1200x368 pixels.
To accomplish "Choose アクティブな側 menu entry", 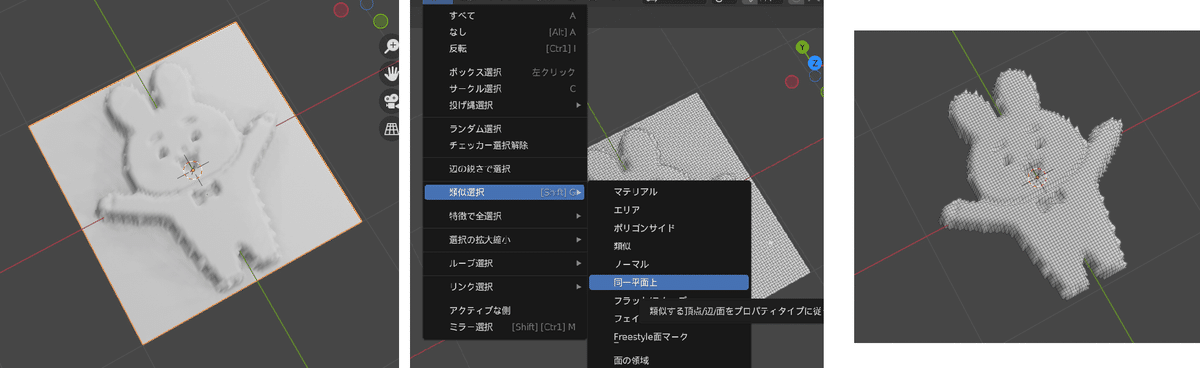I will point(505,311).
